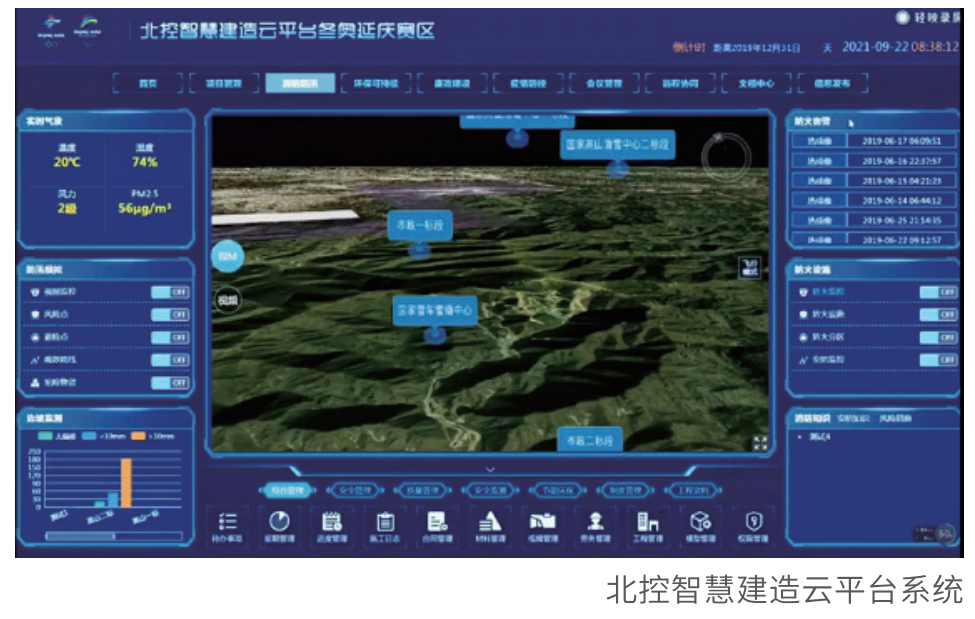Toggle the 防火分区 switch

pos(938,337)
